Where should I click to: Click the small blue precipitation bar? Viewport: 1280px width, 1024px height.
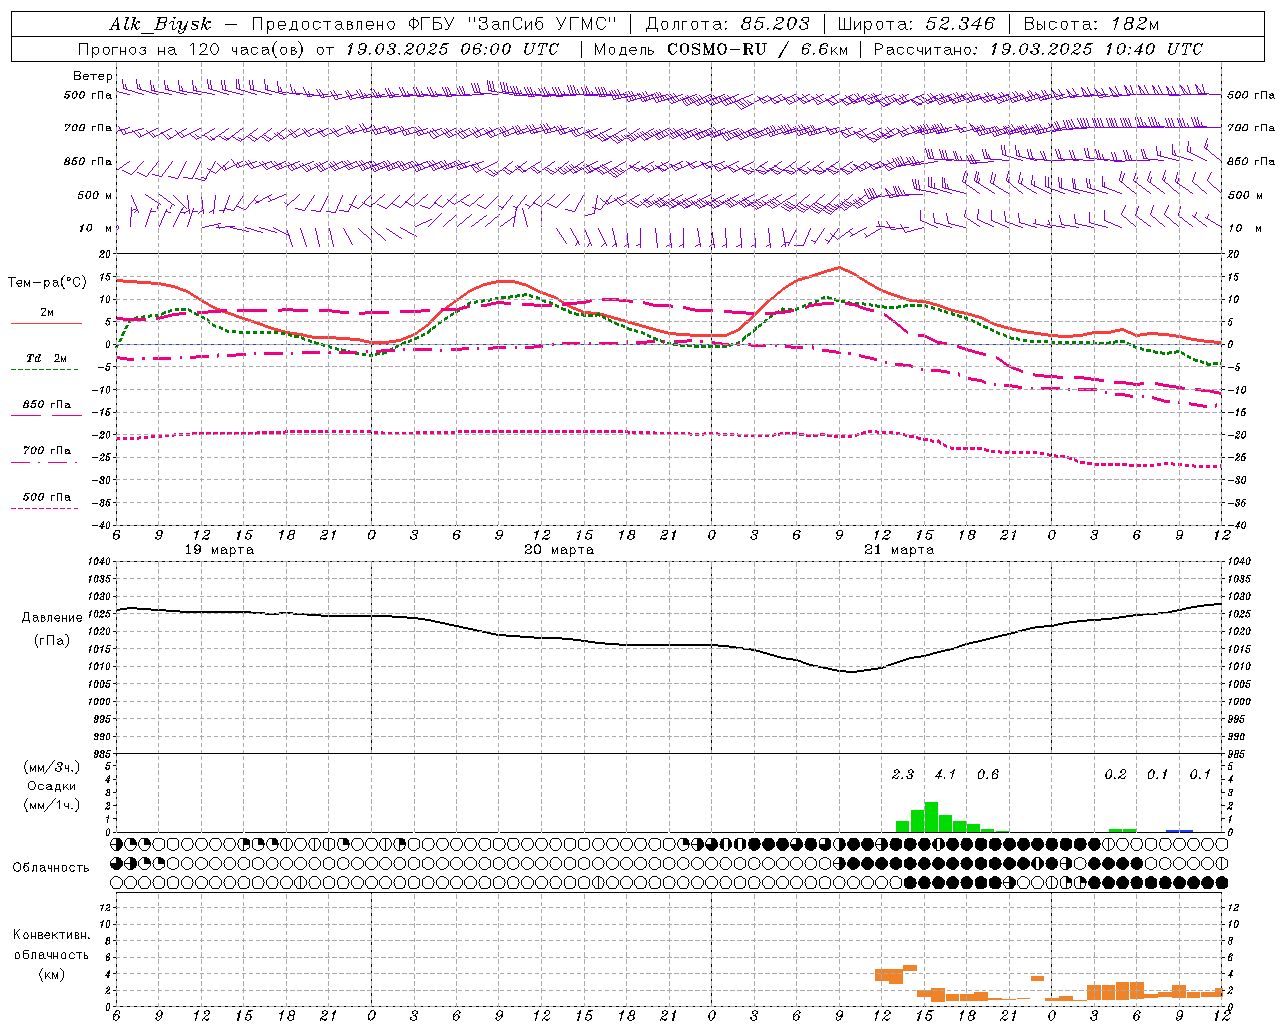[x=1180, y=831]
